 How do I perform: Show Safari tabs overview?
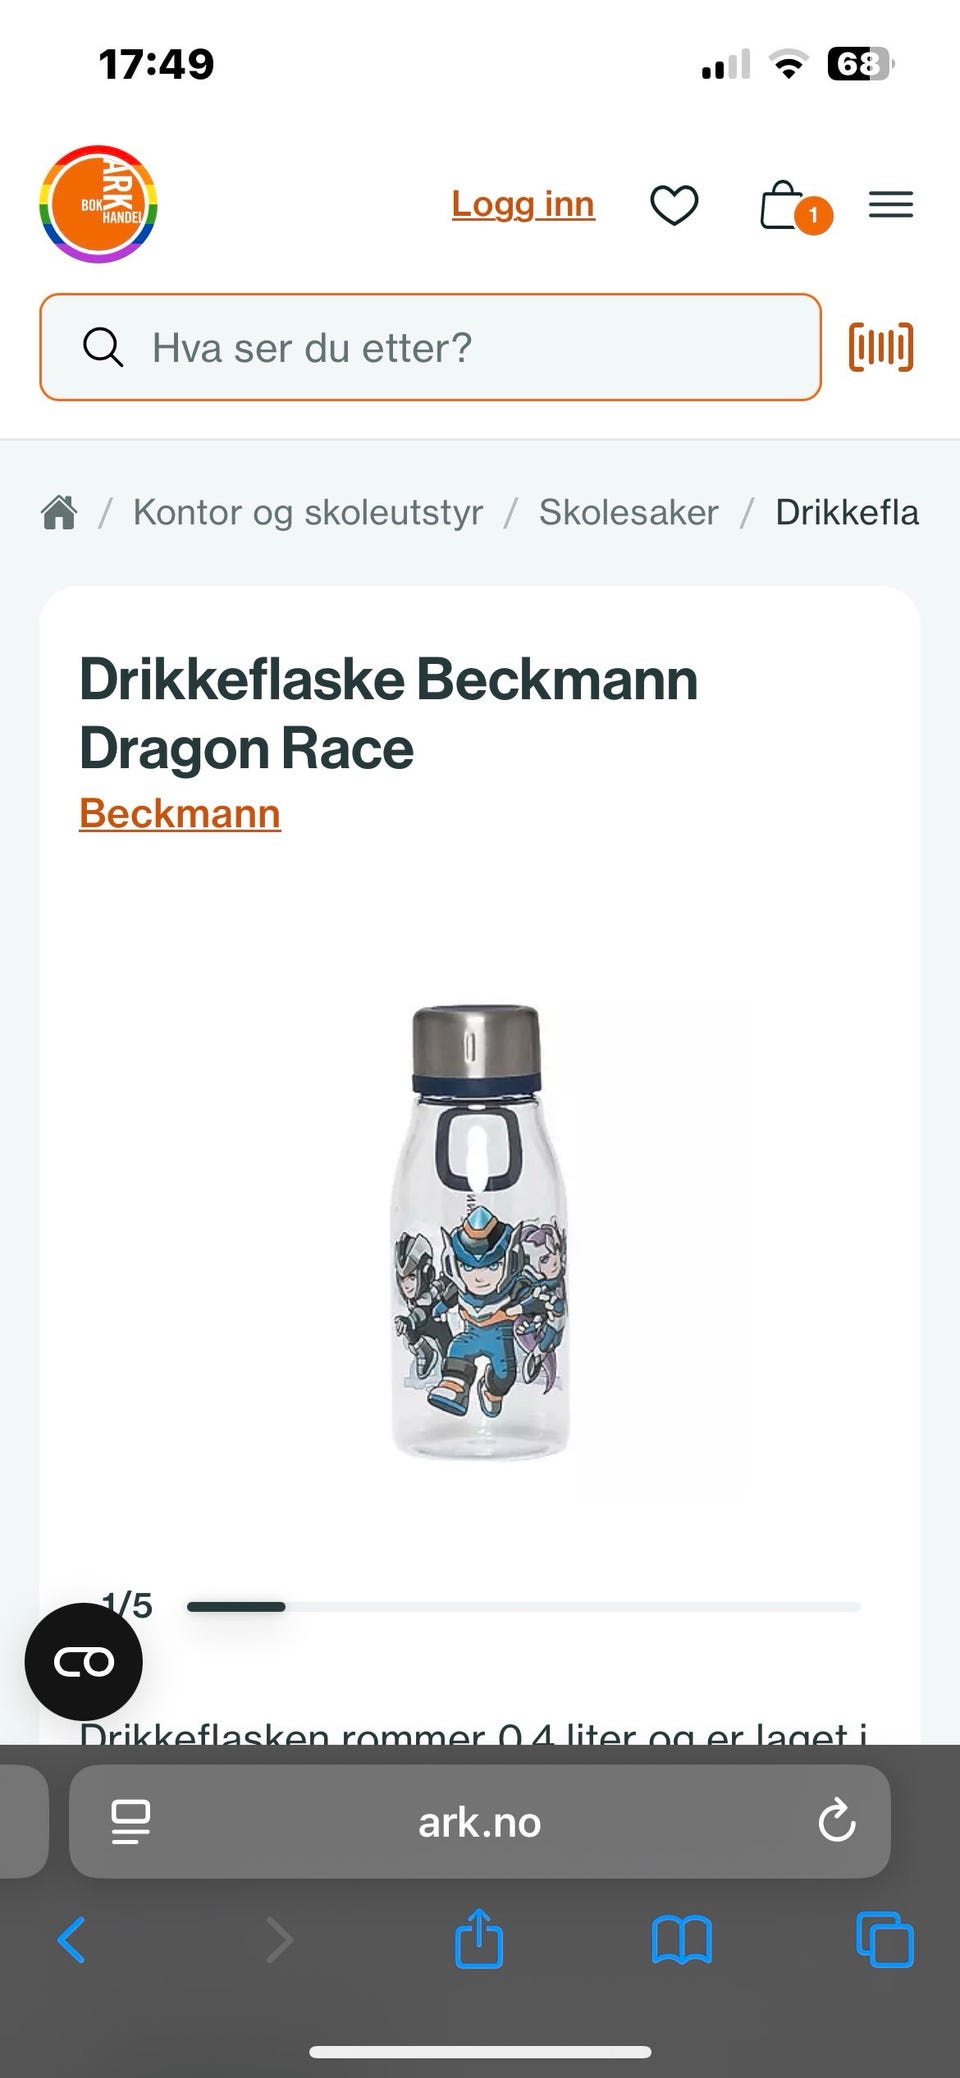(885, 1939)
